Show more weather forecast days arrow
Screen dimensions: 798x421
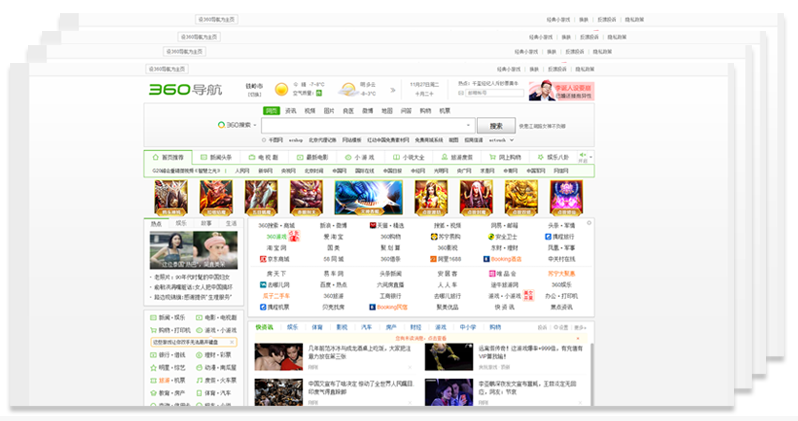pos(393,90)
